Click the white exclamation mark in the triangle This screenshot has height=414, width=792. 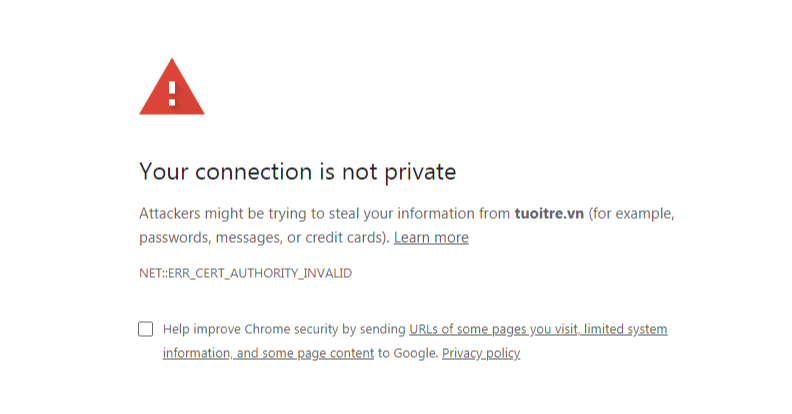(x=172, y=93)
